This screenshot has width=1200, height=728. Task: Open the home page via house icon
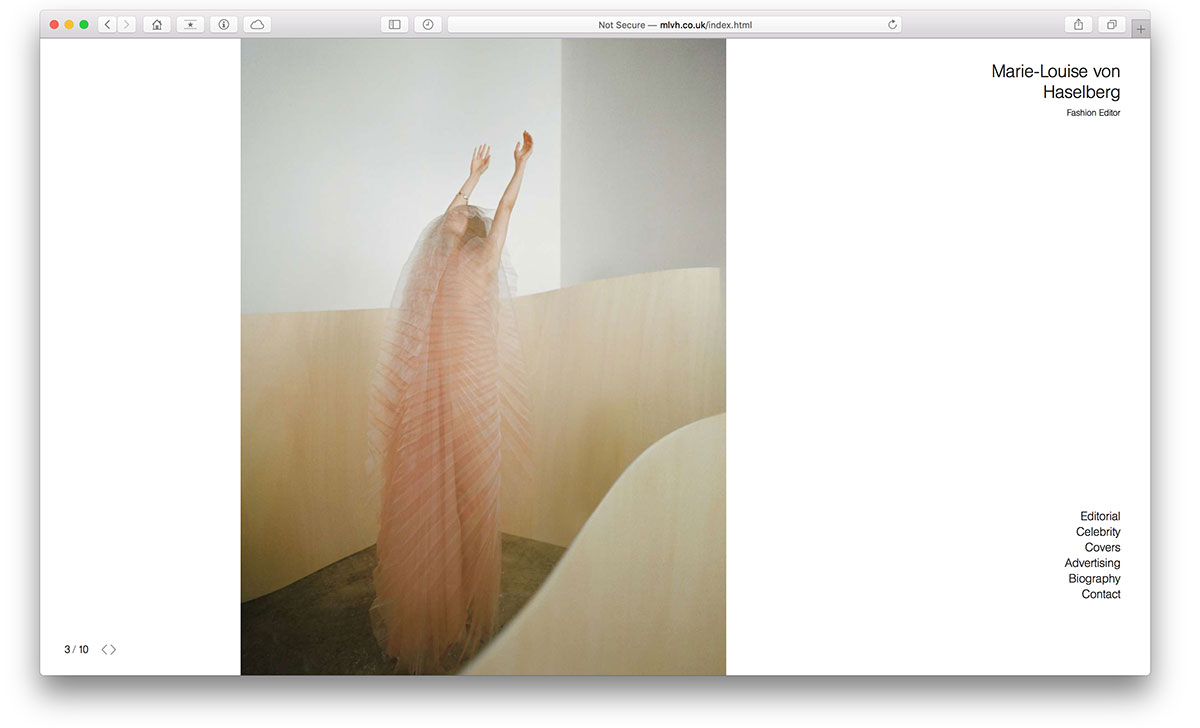click(x=157, y=24)
